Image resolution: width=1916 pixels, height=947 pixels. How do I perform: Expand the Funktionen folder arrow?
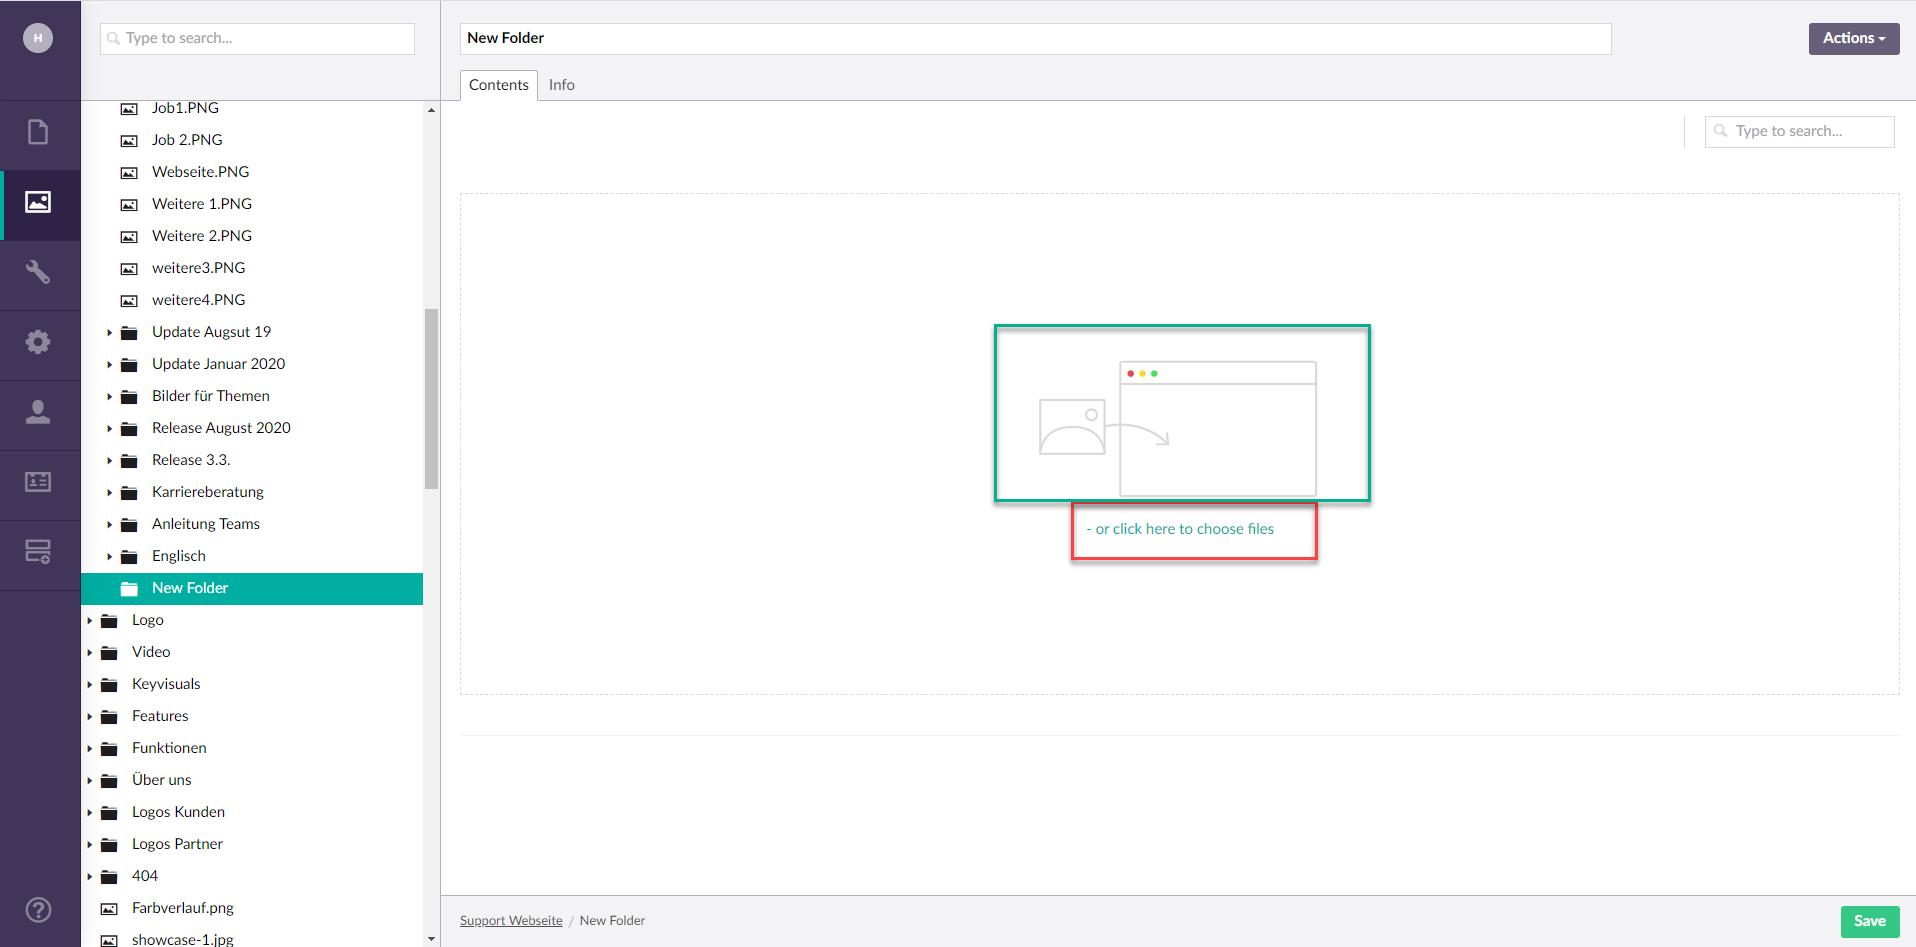pos(89,748)
